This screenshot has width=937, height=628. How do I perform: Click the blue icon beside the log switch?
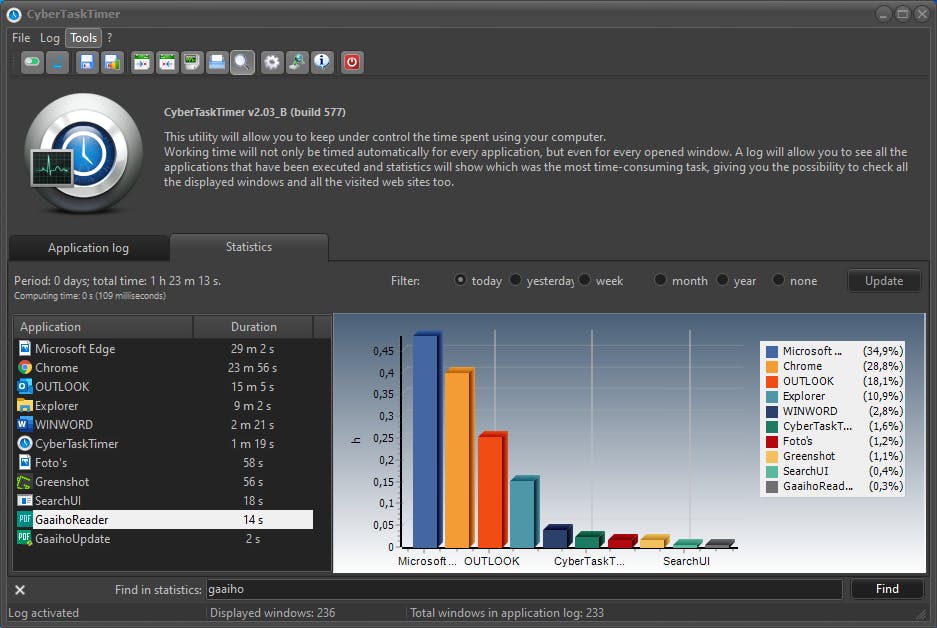coord(57,62)
